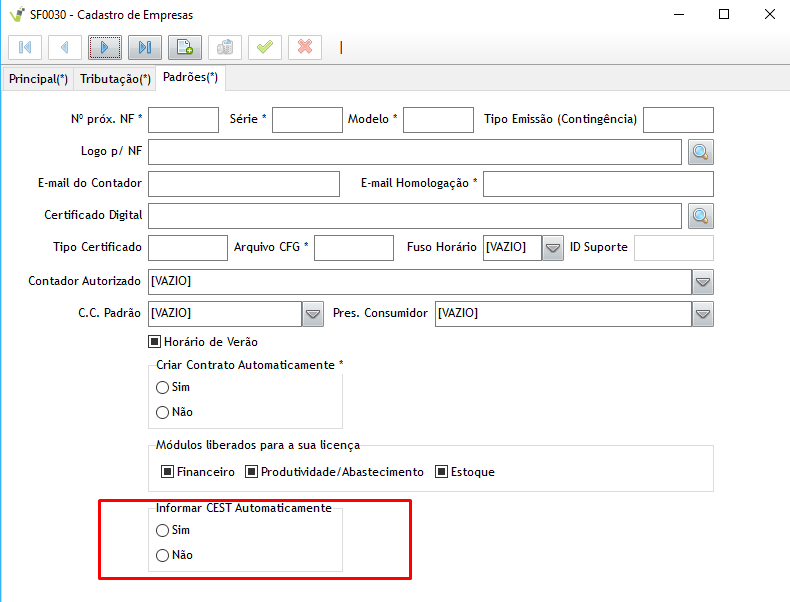
Task: Toggle the Estoque module checkbox
Action: [441, 472]
